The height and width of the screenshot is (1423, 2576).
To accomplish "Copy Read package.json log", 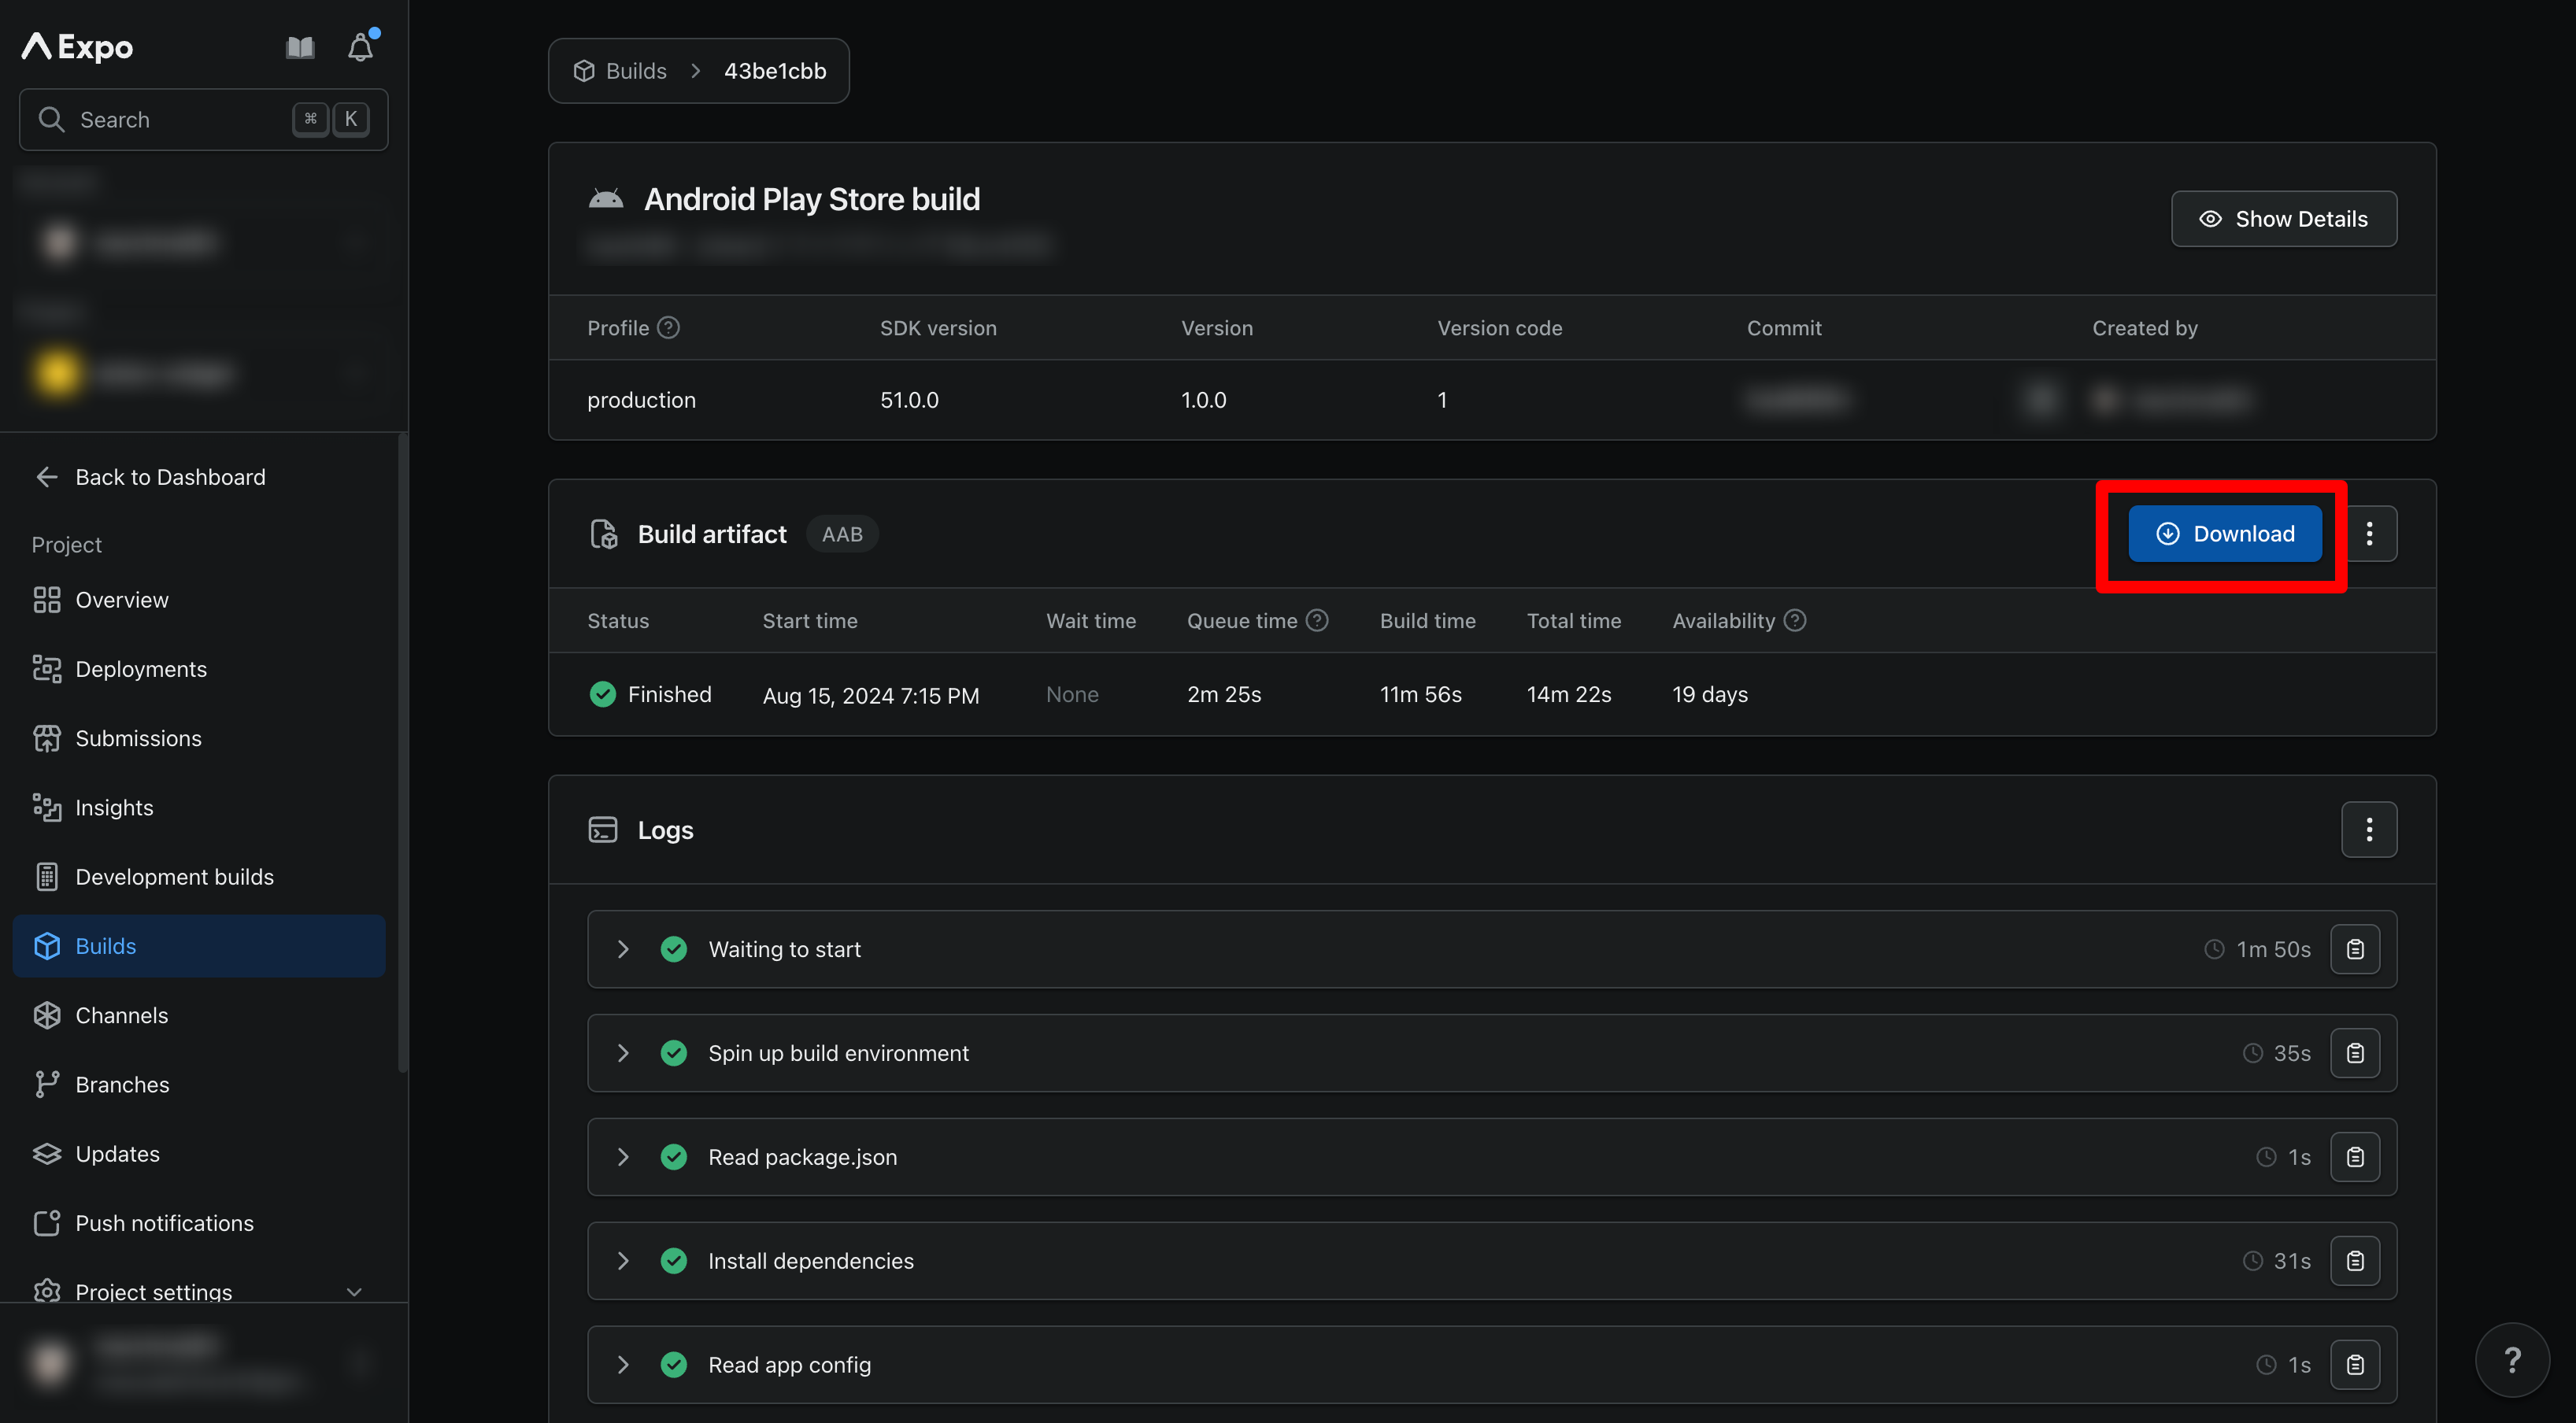I will pos(2355,1157).
